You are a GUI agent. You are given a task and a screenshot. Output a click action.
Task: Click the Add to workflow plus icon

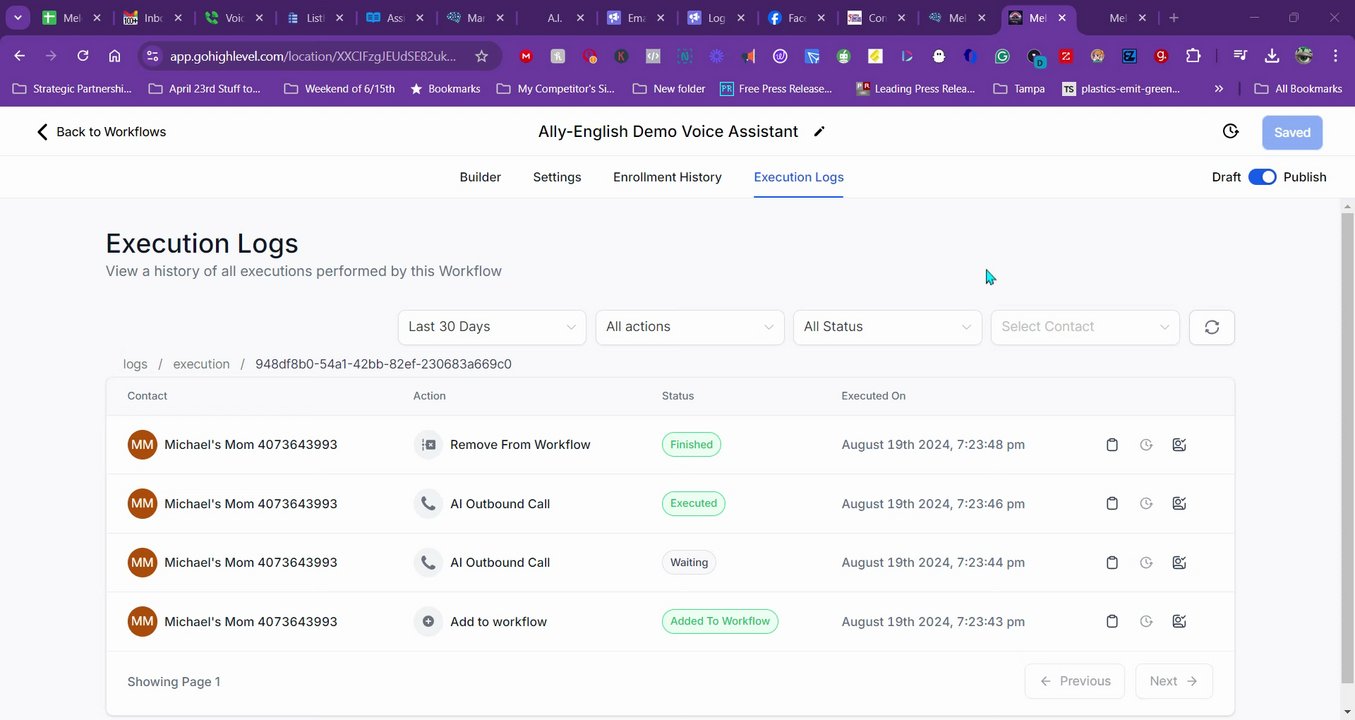tap(428, 622)
